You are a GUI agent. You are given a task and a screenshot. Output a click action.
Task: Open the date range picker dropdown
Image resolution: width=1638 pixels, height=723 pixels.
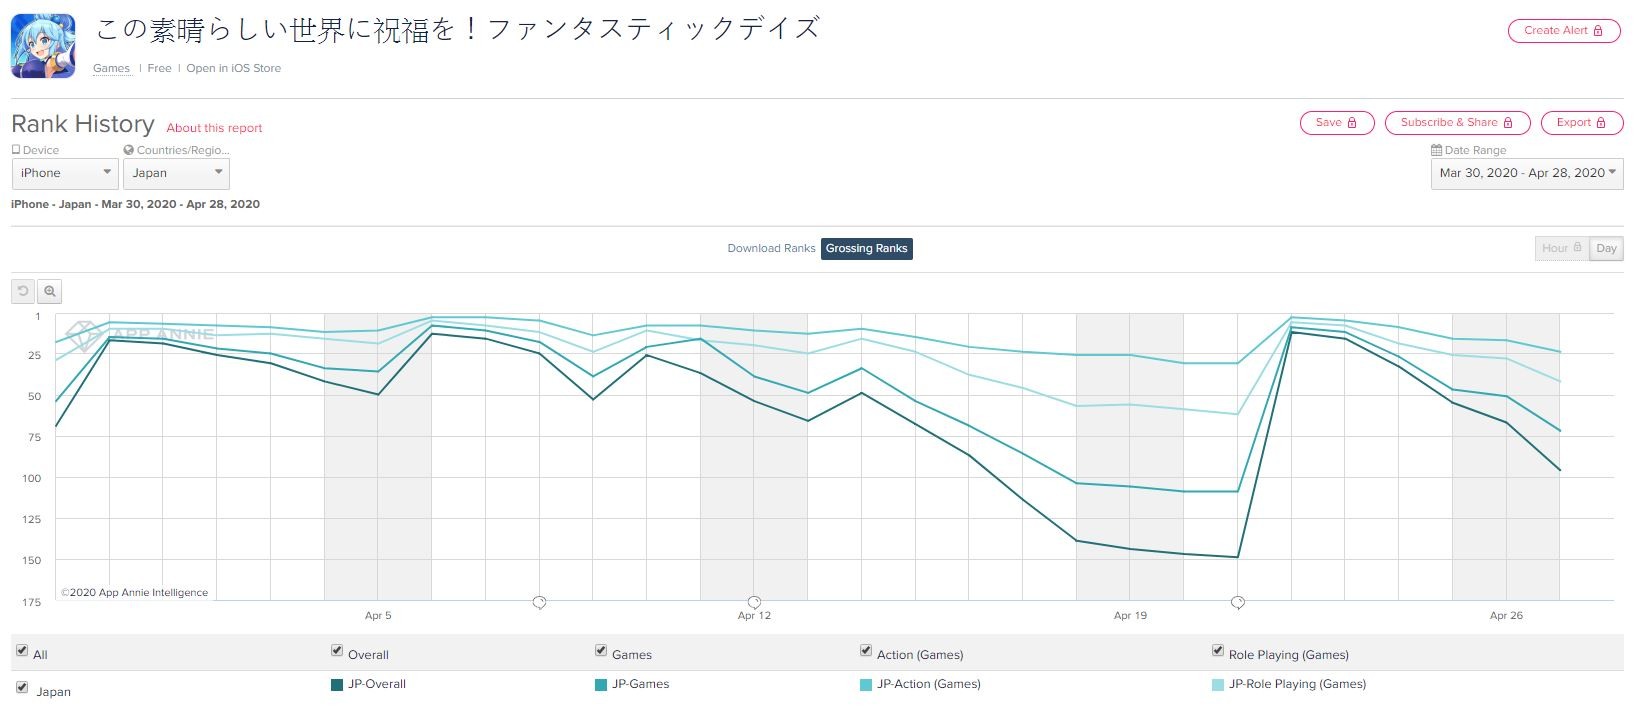click(x=1526, y=173)
